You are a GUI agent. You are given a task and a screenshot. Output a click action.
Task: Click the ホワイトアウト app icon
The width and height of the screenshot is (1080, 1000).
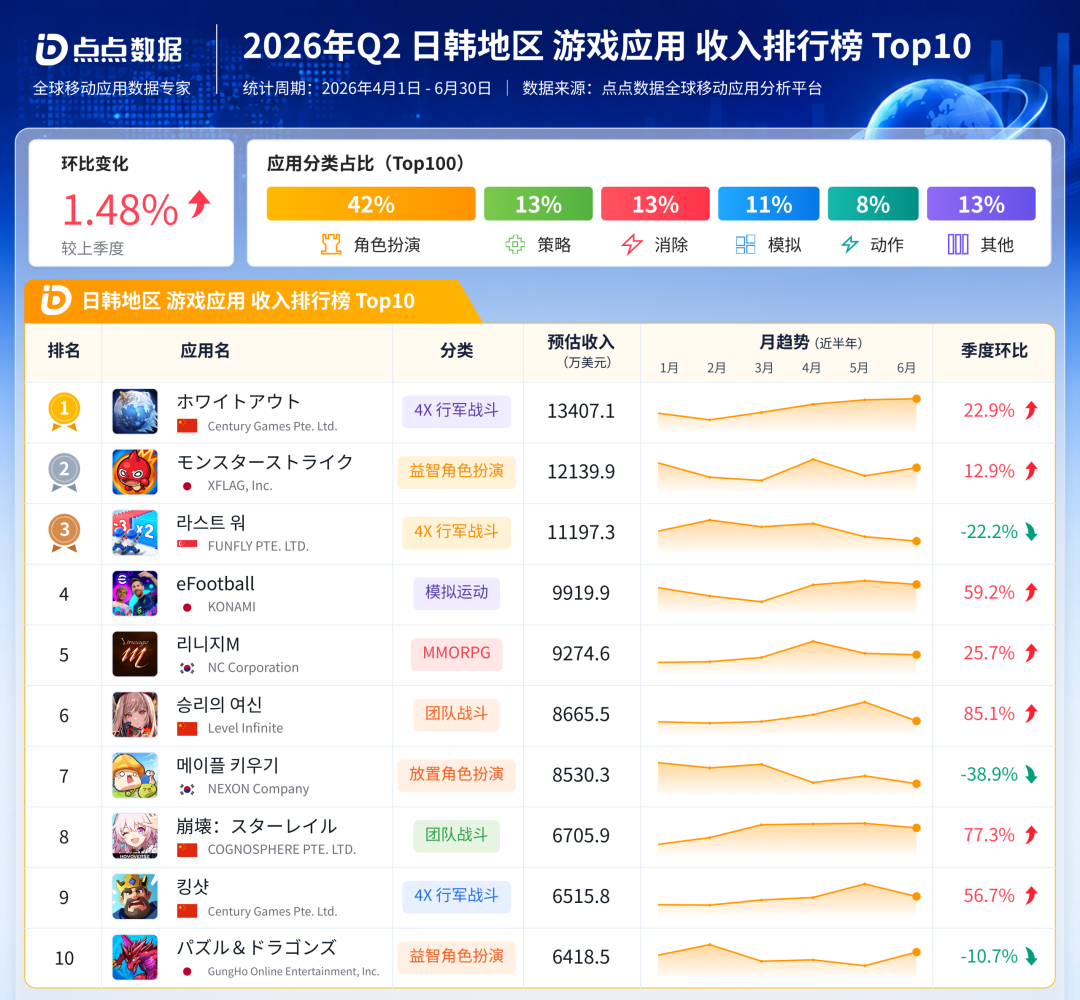pos(135,411)
